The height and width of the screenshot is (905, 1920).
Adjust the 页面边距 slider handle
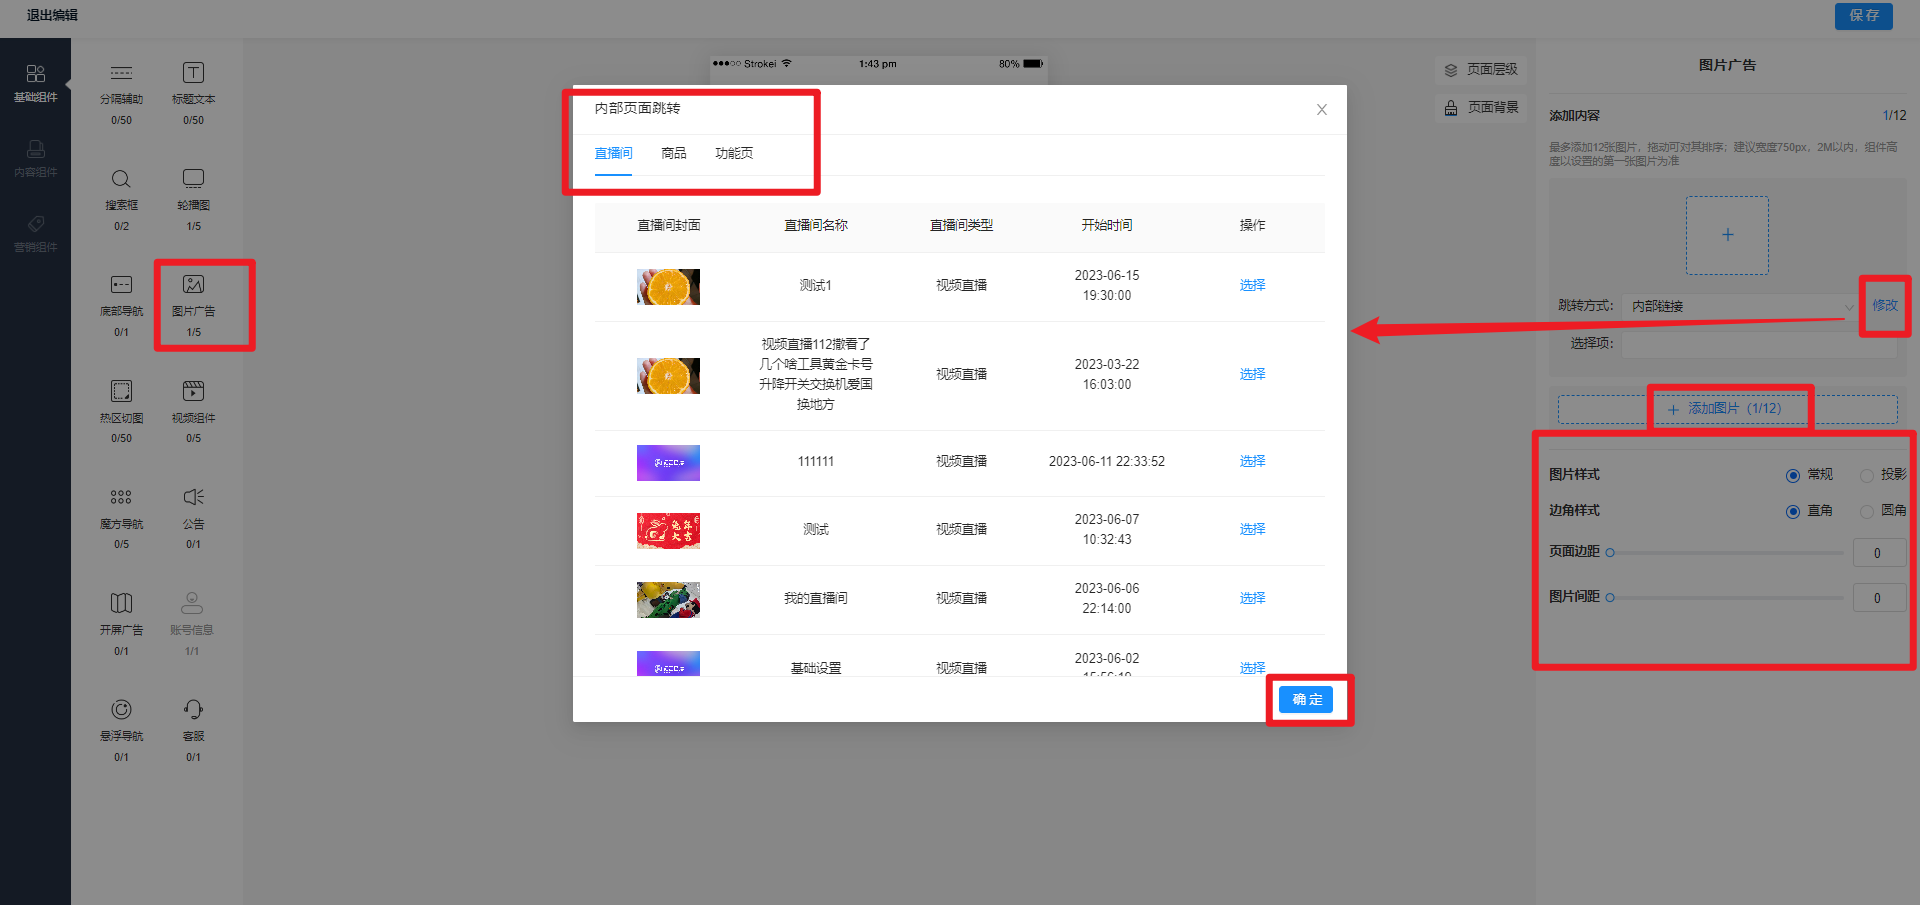pyautogui.click(x=1610, y=553)
